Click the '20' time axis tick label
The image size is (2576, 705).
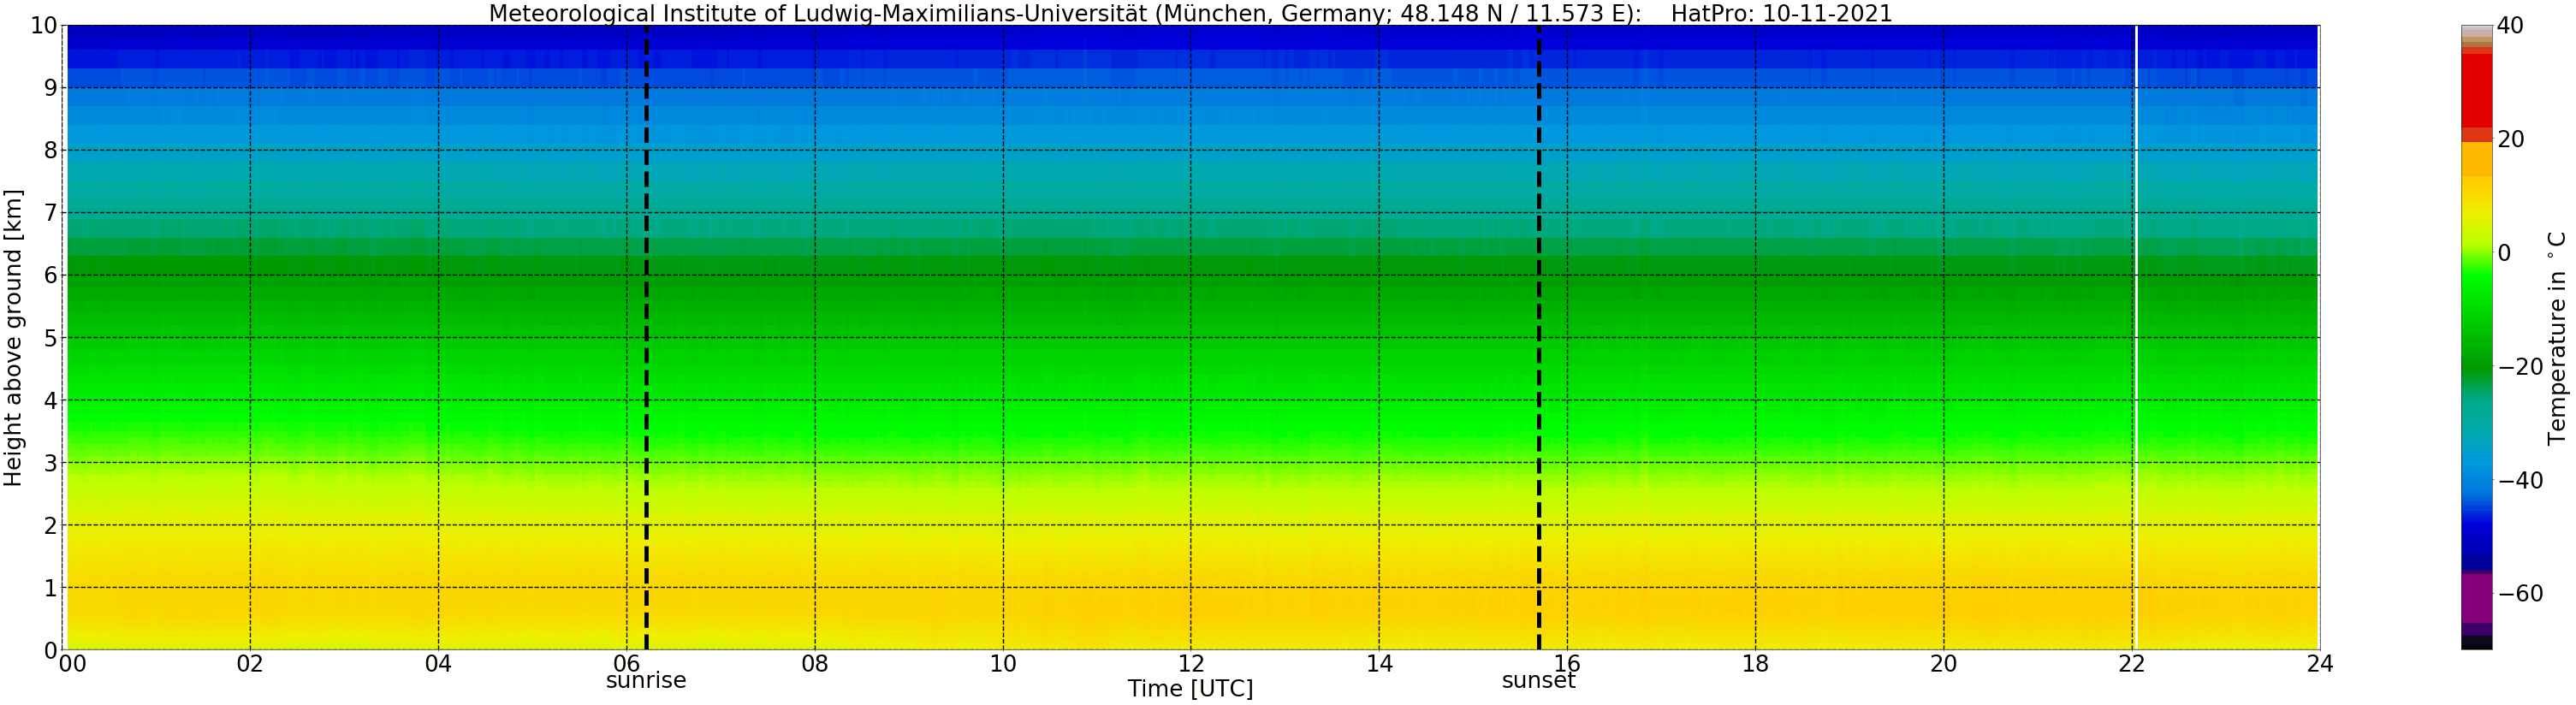point(1943,664)
